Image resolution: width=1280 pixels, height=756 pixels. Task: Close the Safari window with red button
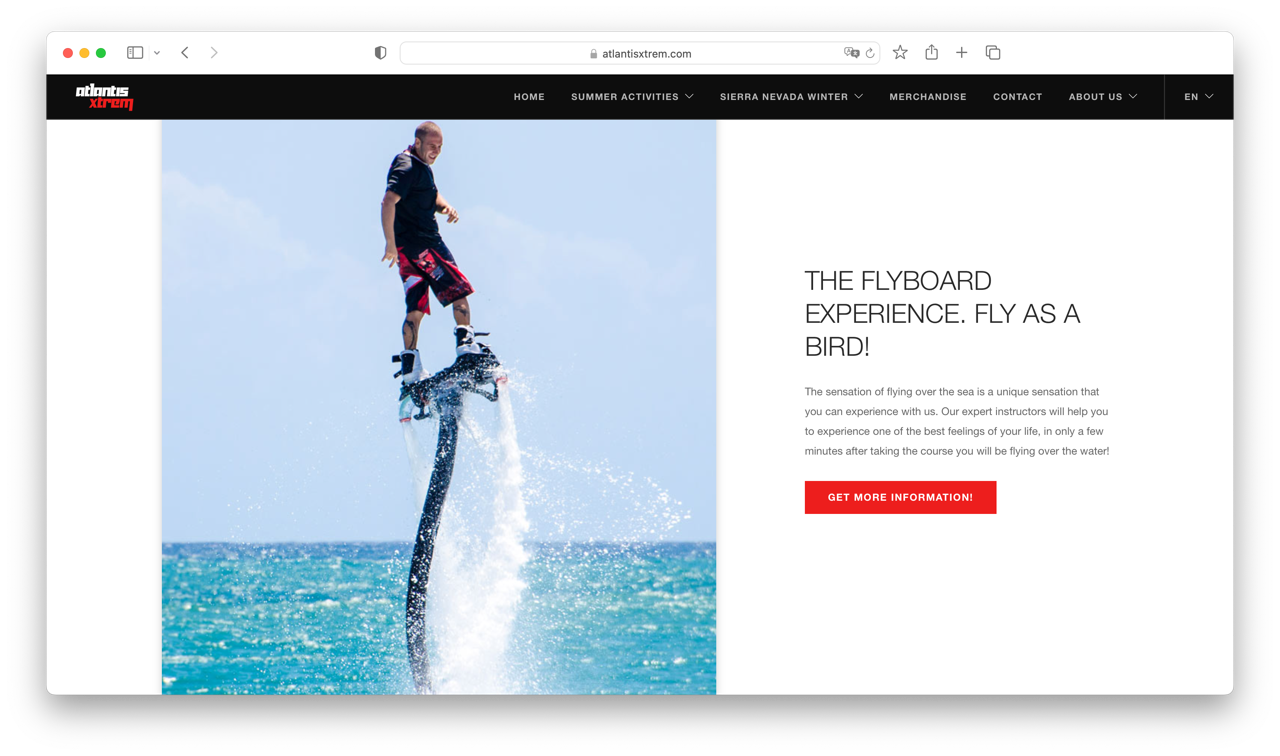[x=68, y=53]
